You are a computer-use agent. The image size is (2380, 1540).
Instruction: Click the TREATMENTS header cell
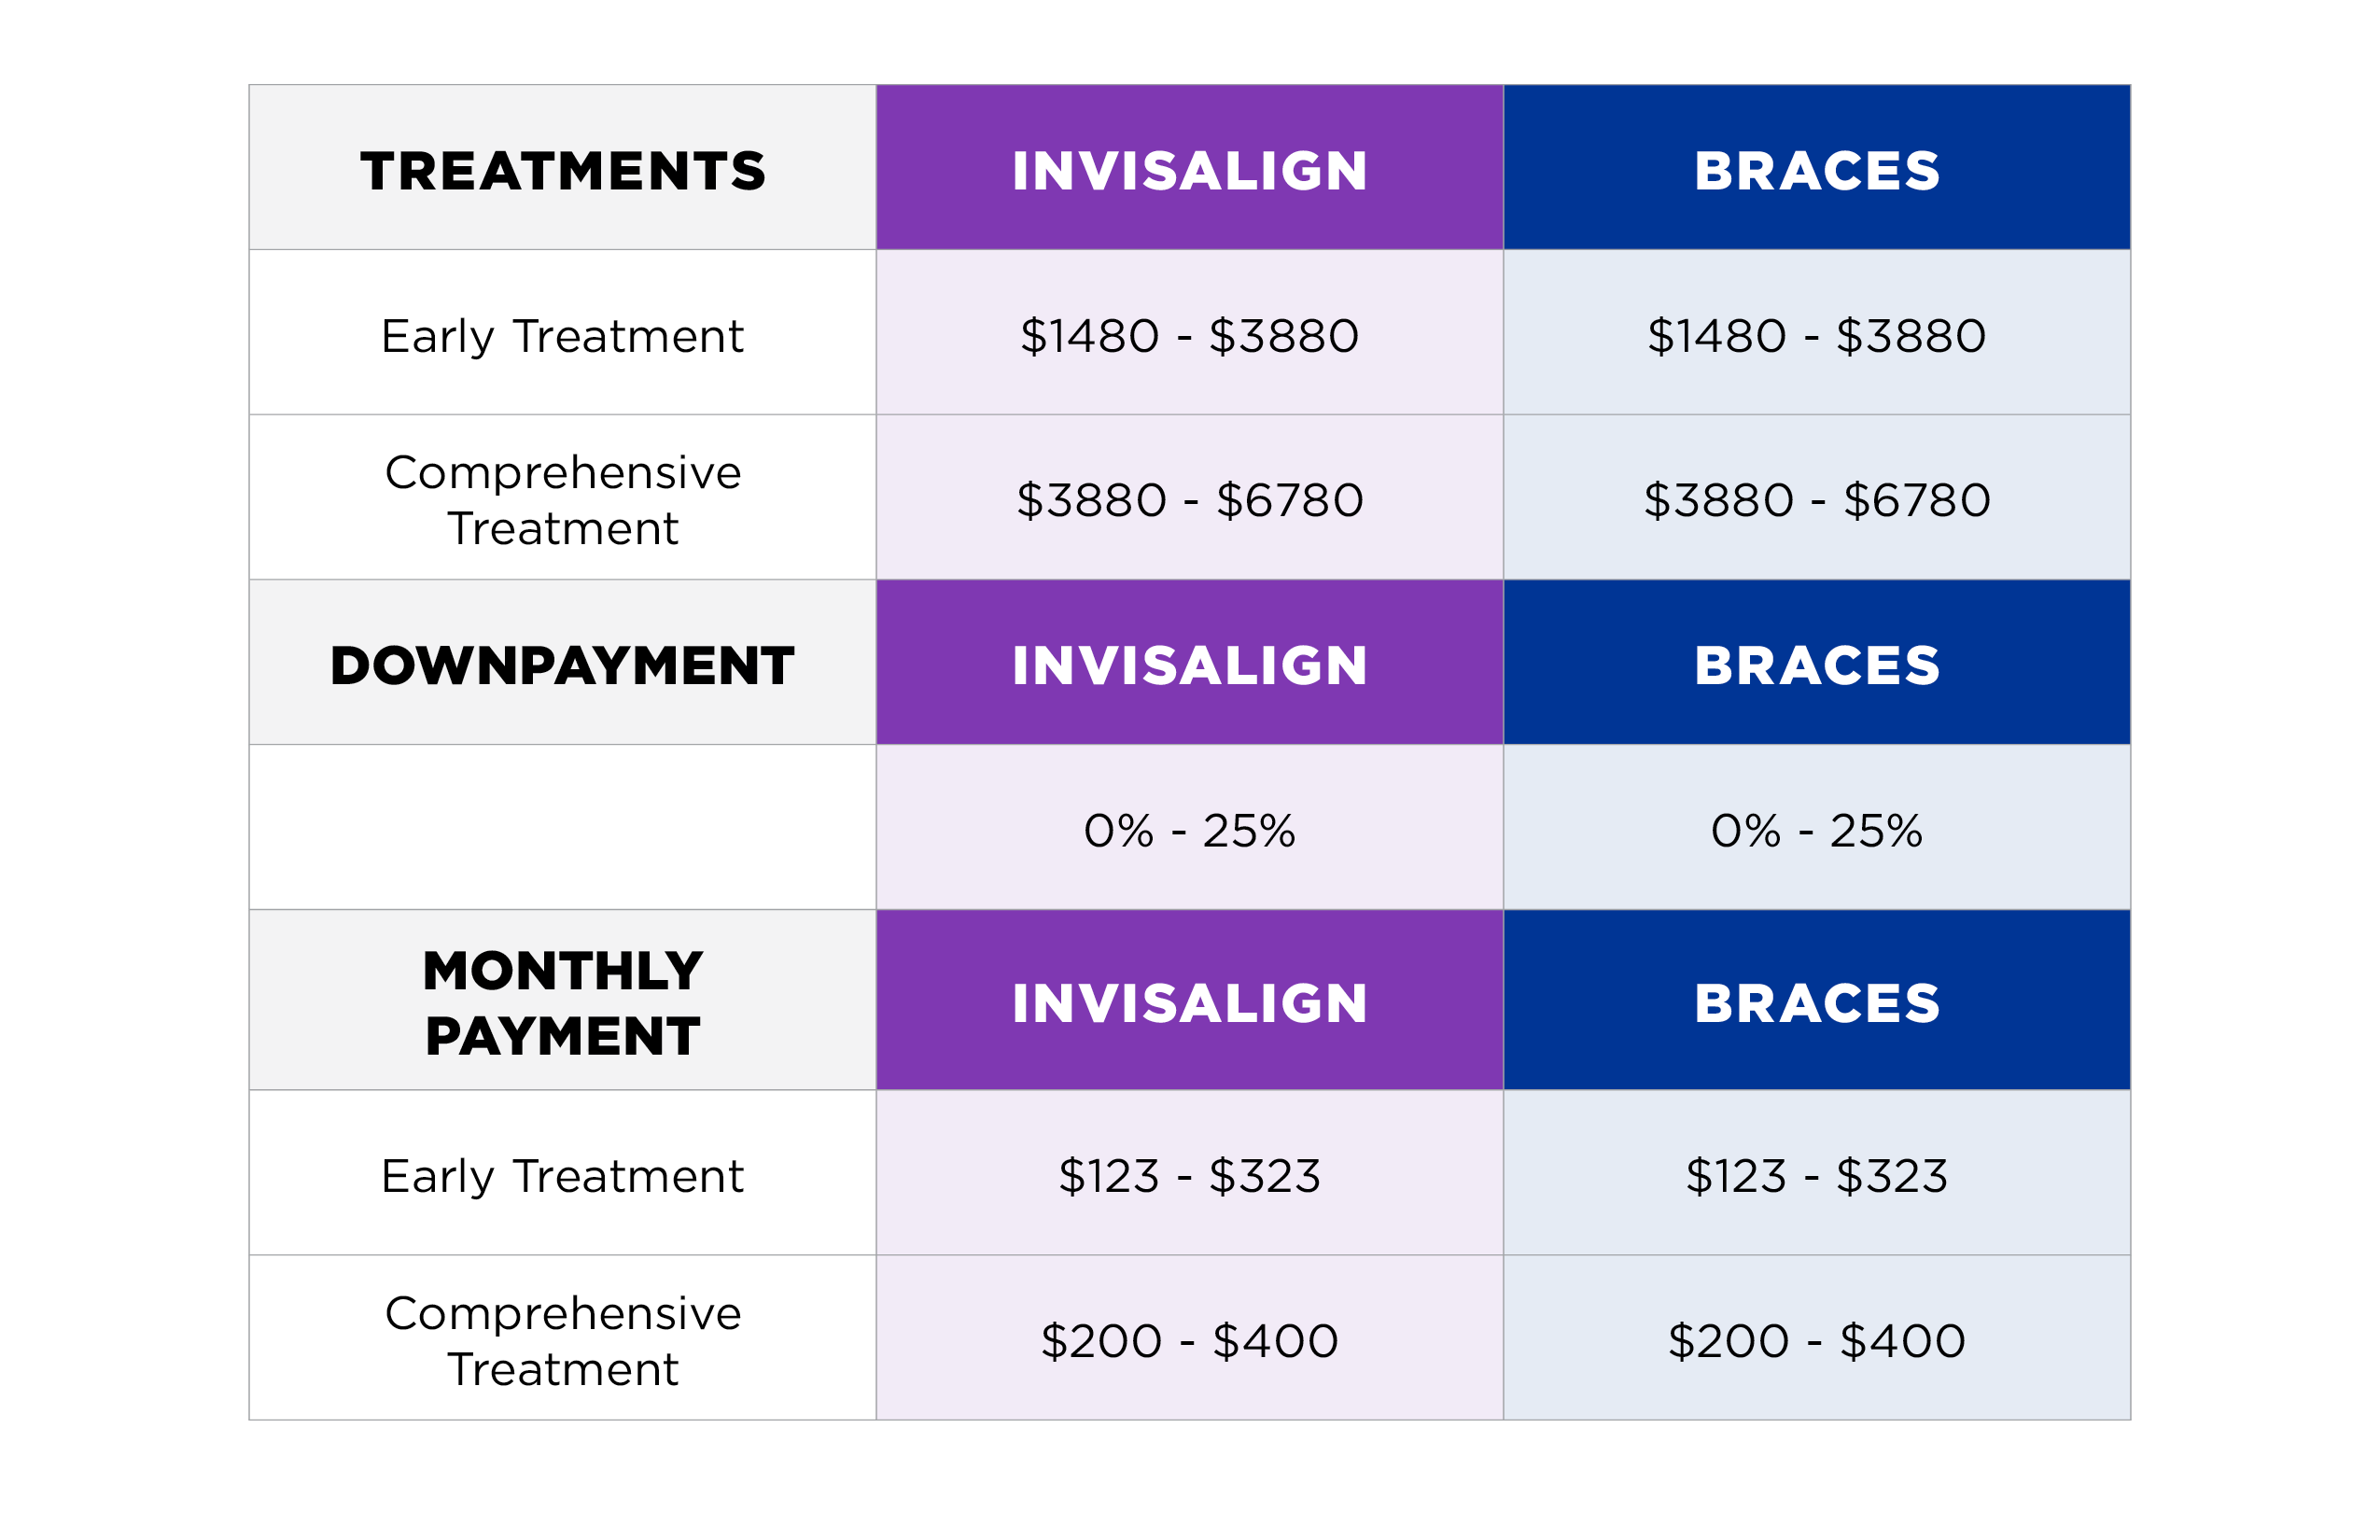tap(562, 167)
